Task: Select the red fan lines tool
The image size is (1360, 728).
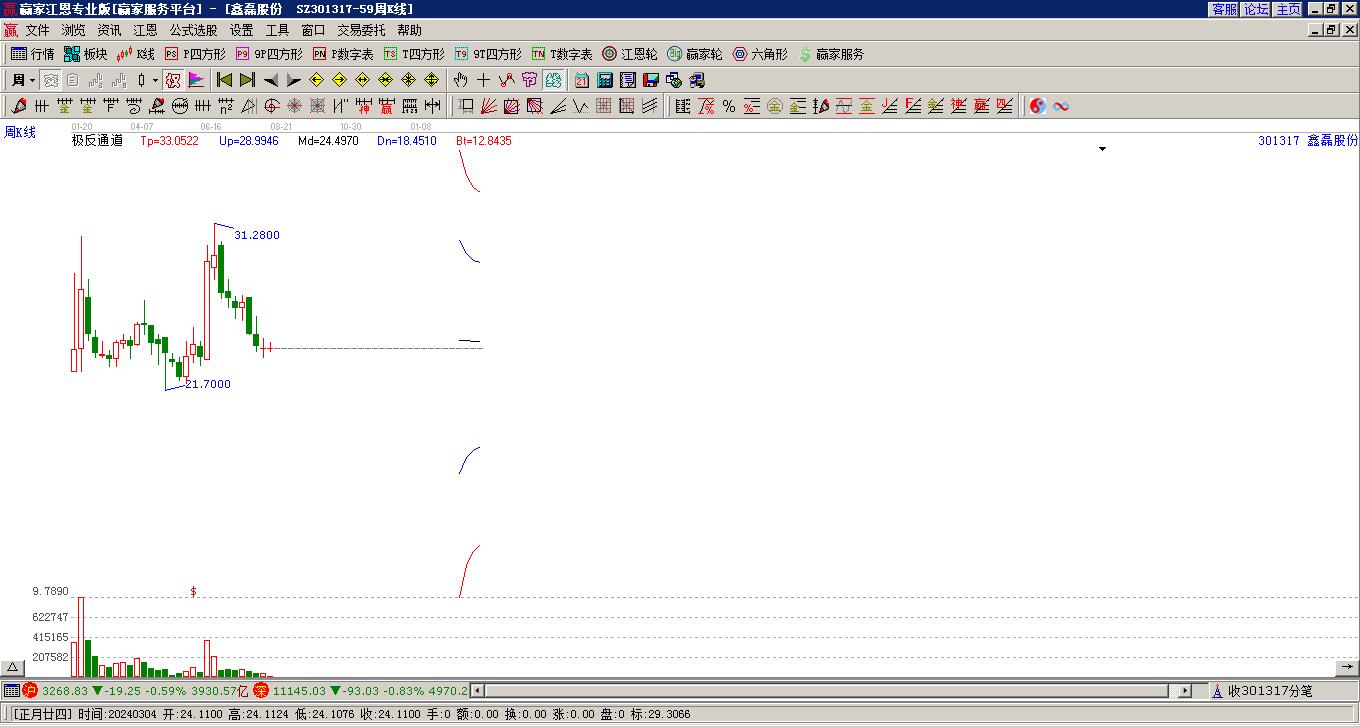Action: tap(489, 106)
